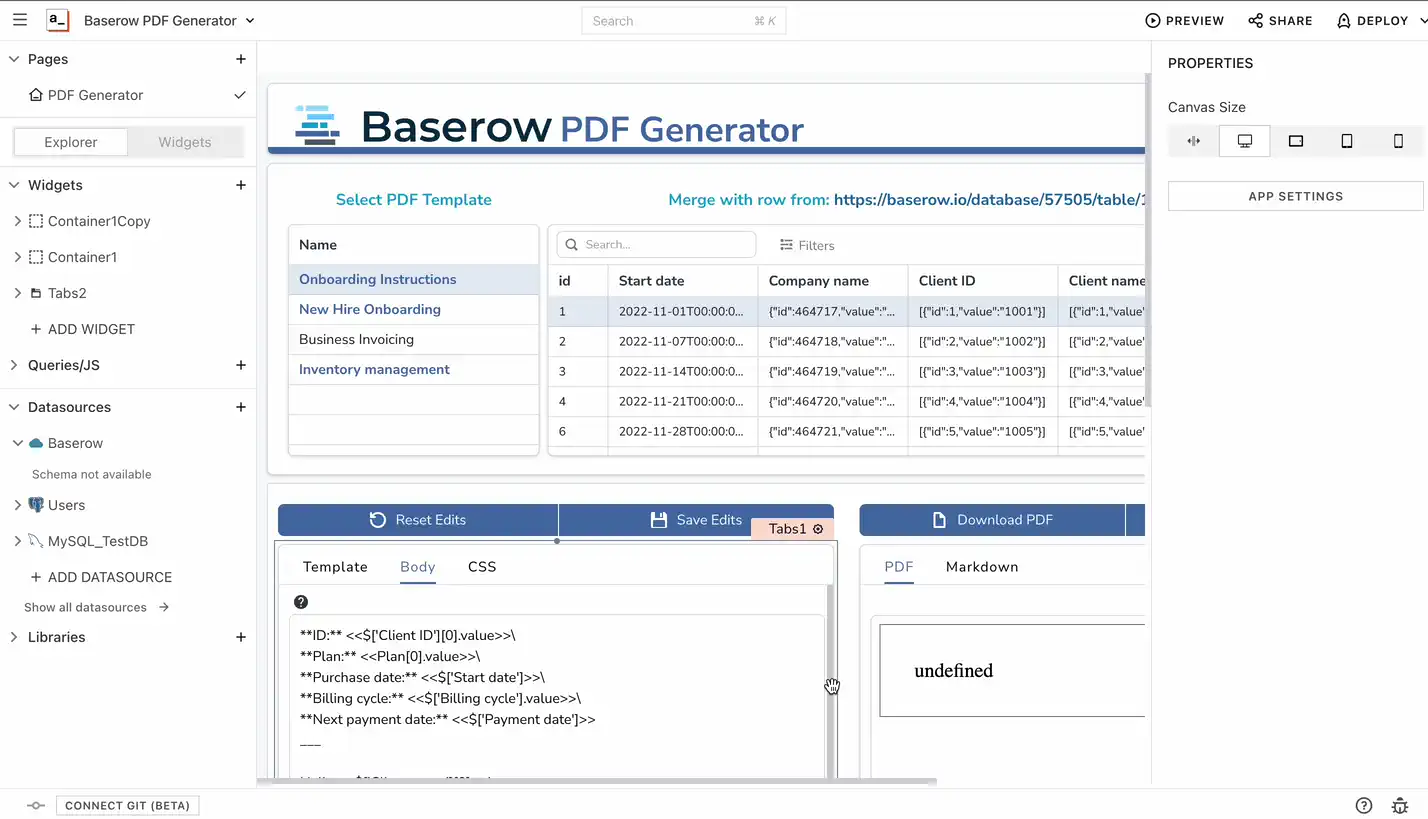Click the Save Edits button
Image resolution: width=1428 pixels, height=819 pixels.
[x=696, y=520]
